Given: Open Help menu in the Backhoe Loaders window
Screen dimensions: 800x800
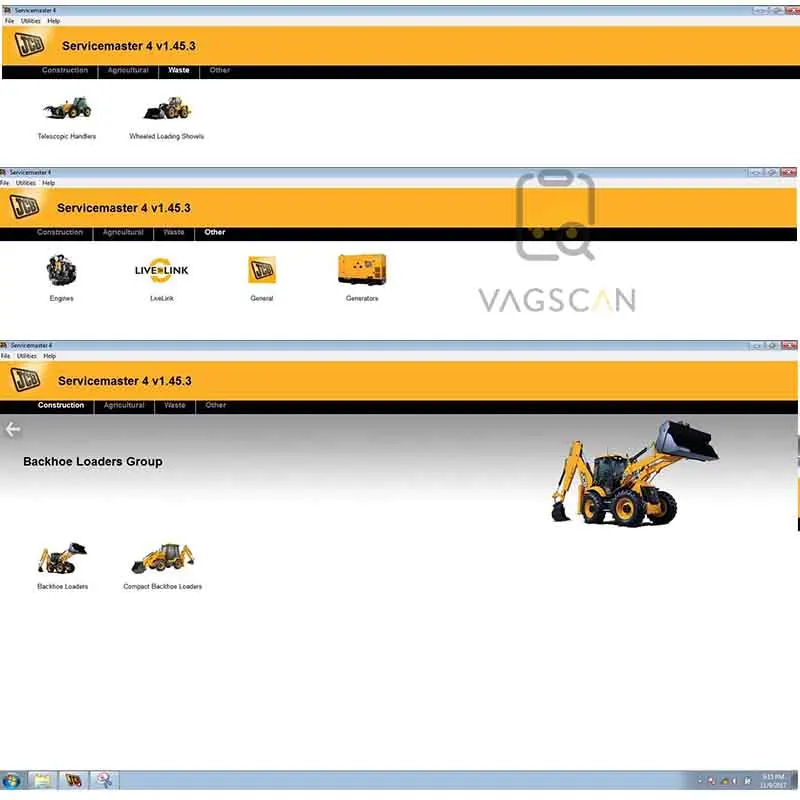Looking at the screenshot, I should tap(49, 356).
